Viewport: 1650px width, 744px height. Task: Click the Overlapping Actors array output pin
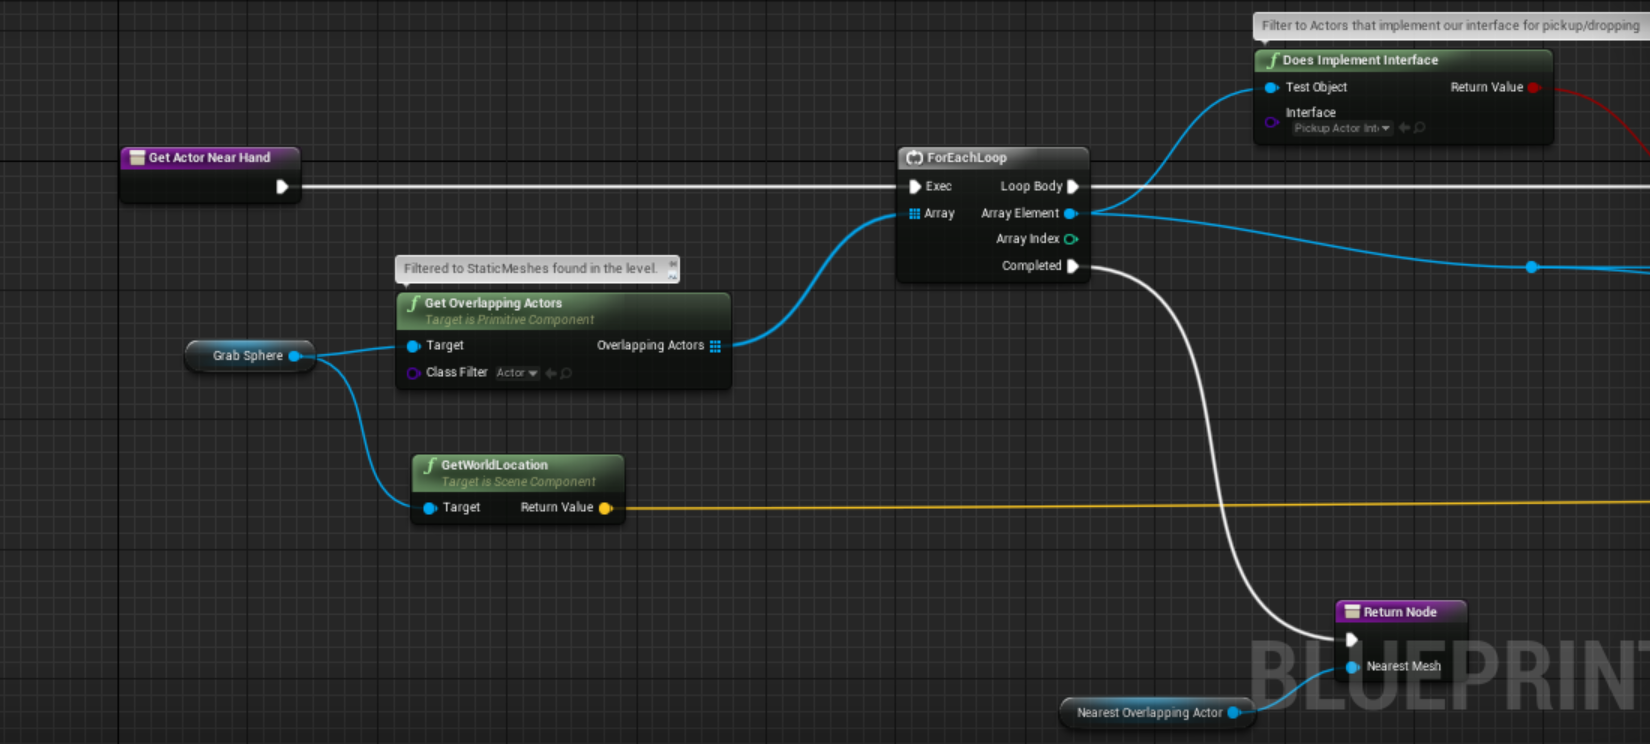click(715, 346)
